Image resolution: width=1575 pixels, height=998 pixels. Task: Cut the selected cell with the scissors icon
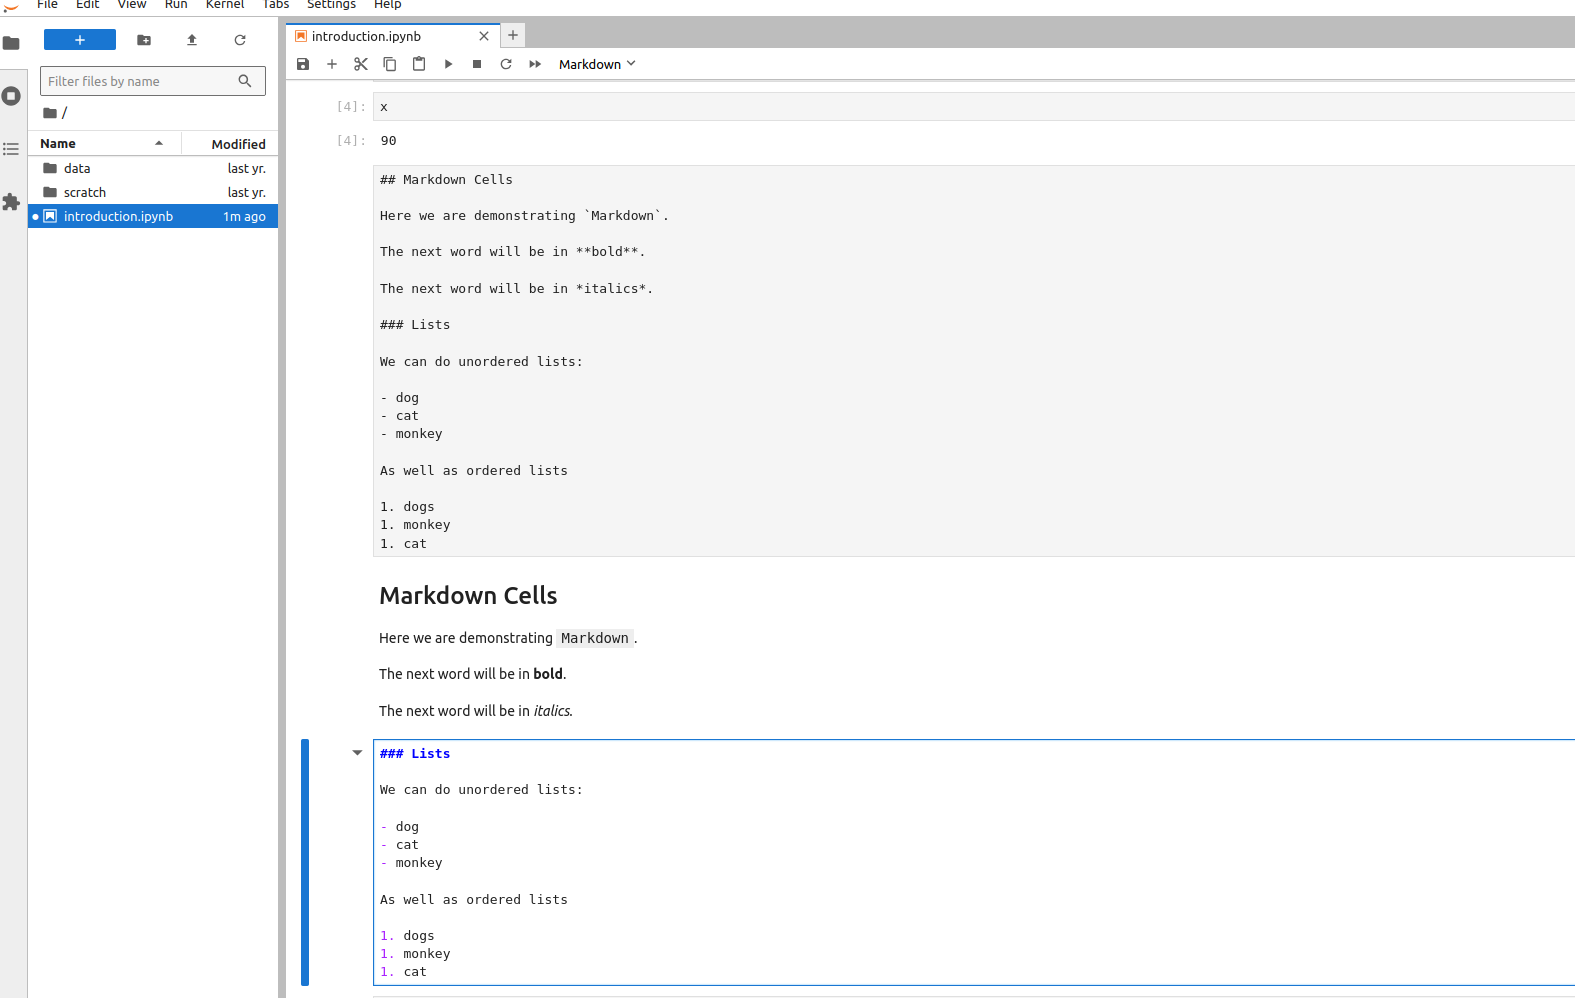(361, 64)
